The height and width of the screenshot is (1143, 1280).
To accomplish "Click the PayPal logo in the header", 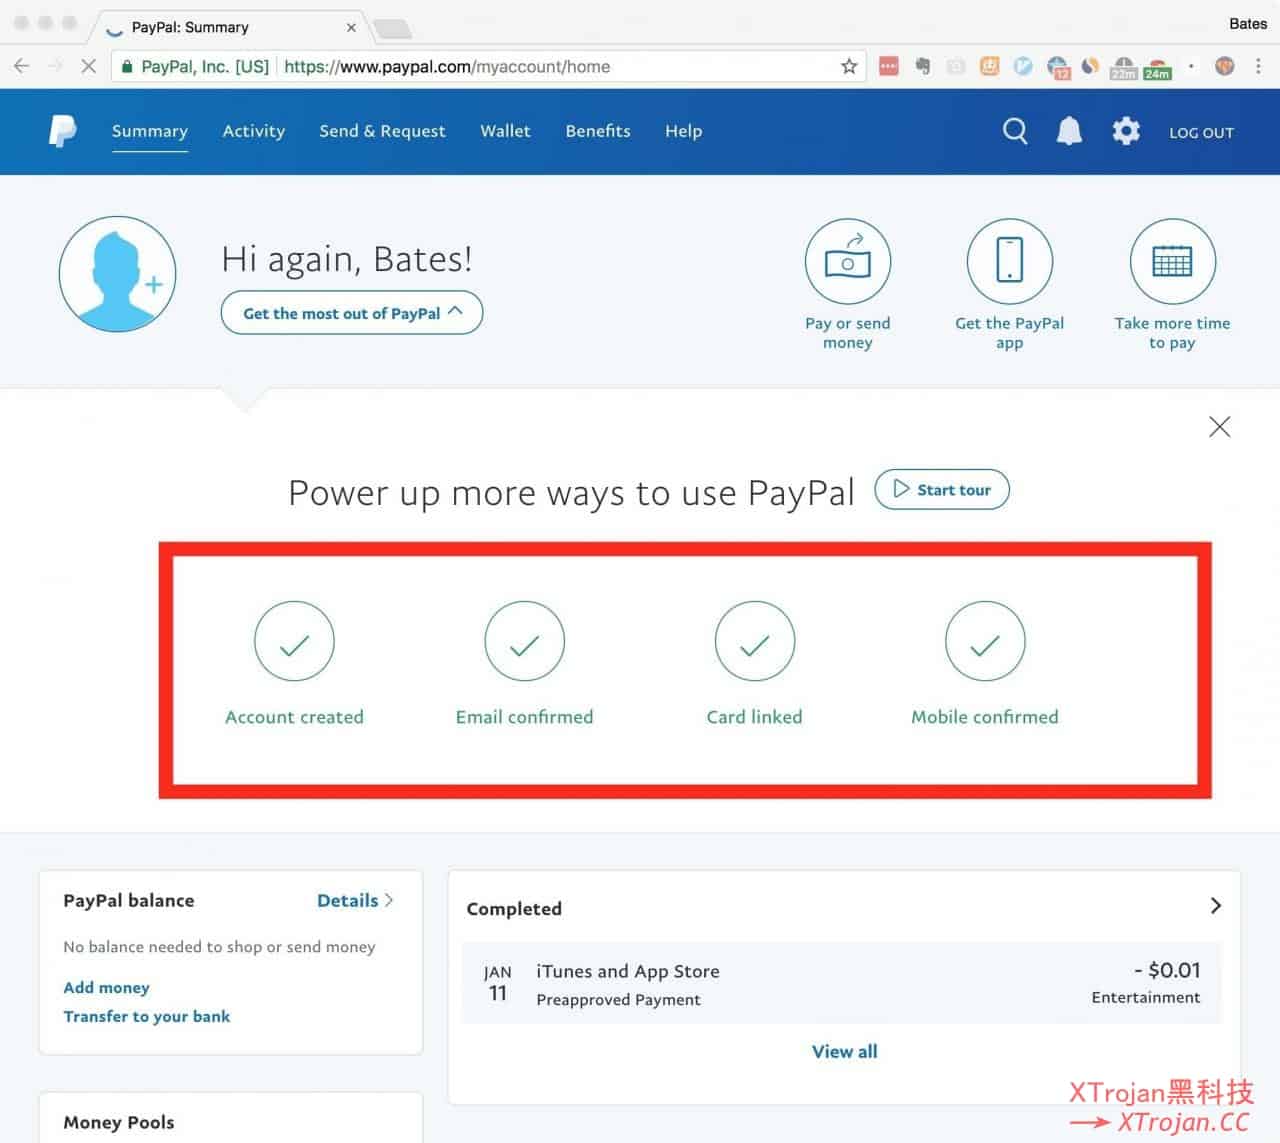I will pyautogui.click(x=62, y=131).
